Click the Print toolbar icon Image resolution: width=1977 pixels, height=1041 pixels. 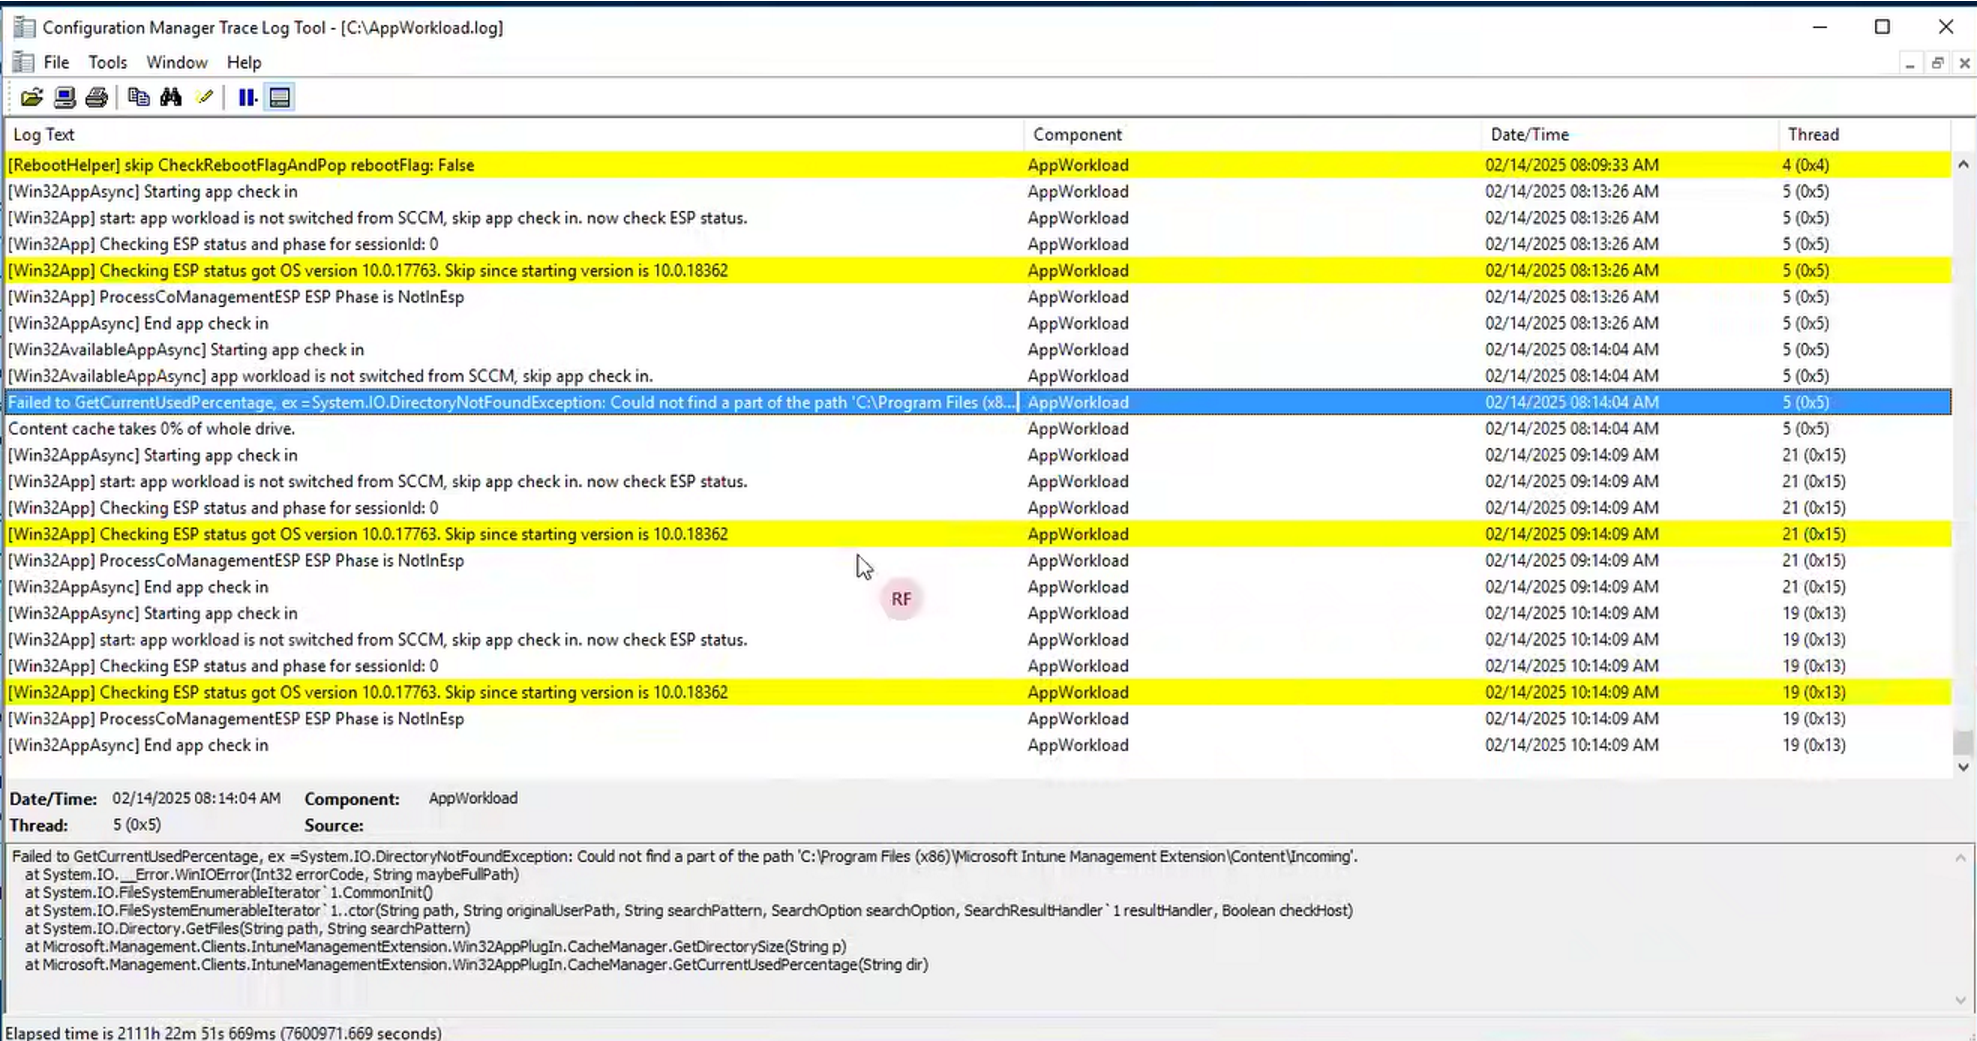pyautogui.click(x=96, y=97)
